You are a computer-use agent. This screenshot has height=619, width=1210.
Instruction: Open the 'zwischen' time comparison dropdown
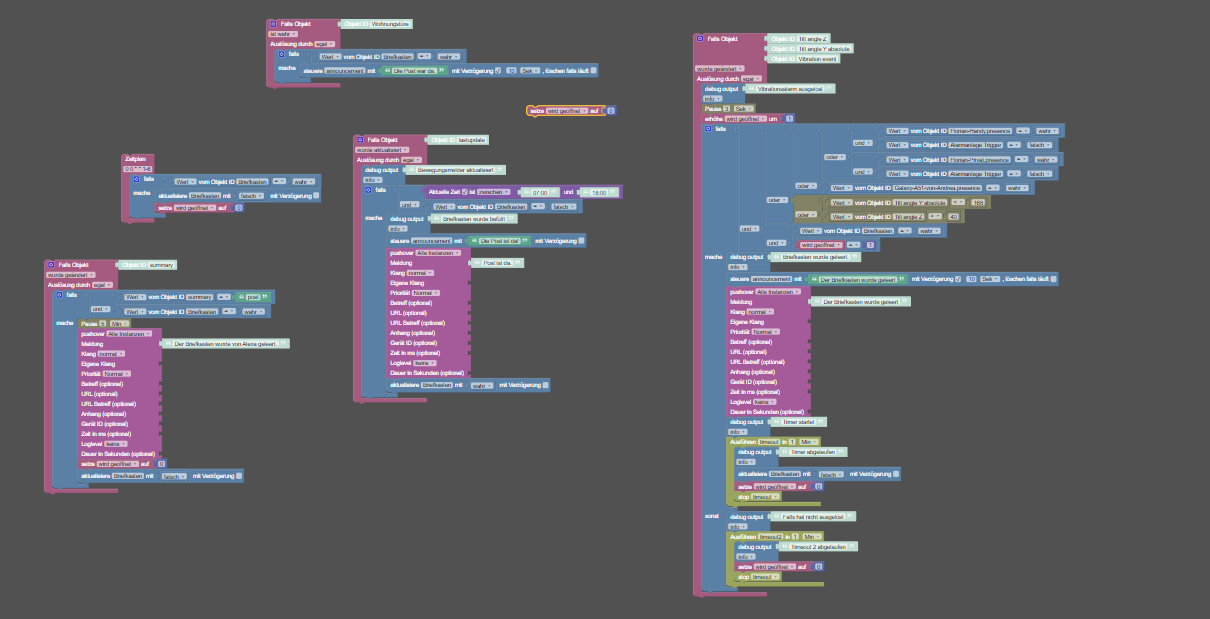pyautogui.click(x=492, y=190)
